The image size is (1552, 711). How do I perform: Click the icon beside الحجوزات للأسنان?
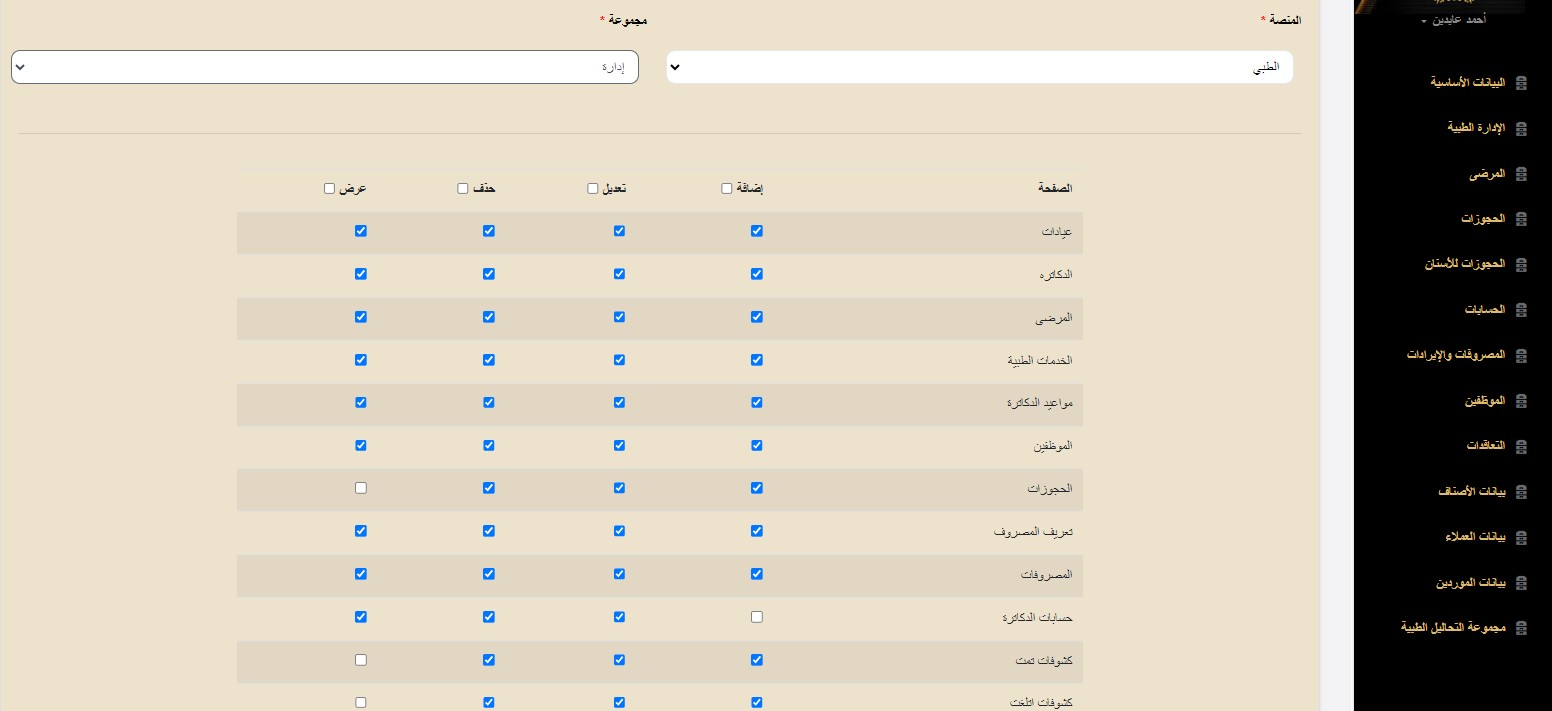(x=1521, y=265)
